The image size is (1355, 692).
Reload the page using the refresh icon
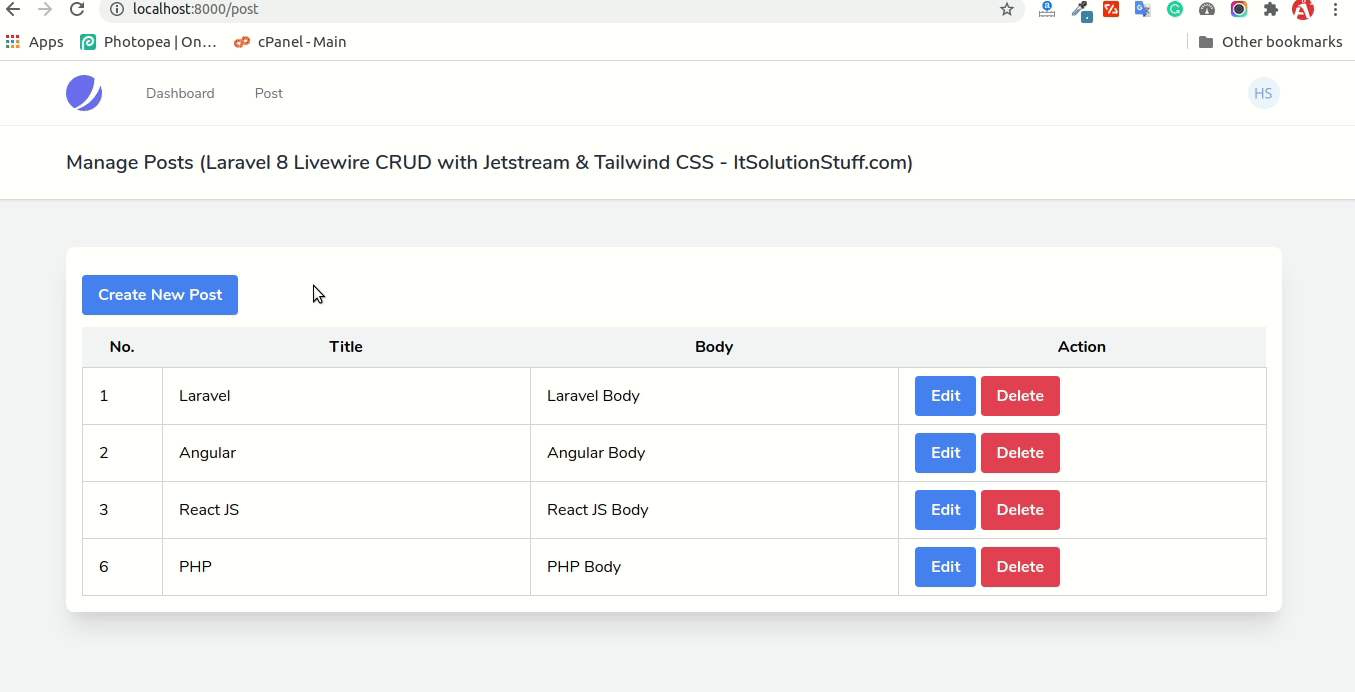tap(77, 10)
